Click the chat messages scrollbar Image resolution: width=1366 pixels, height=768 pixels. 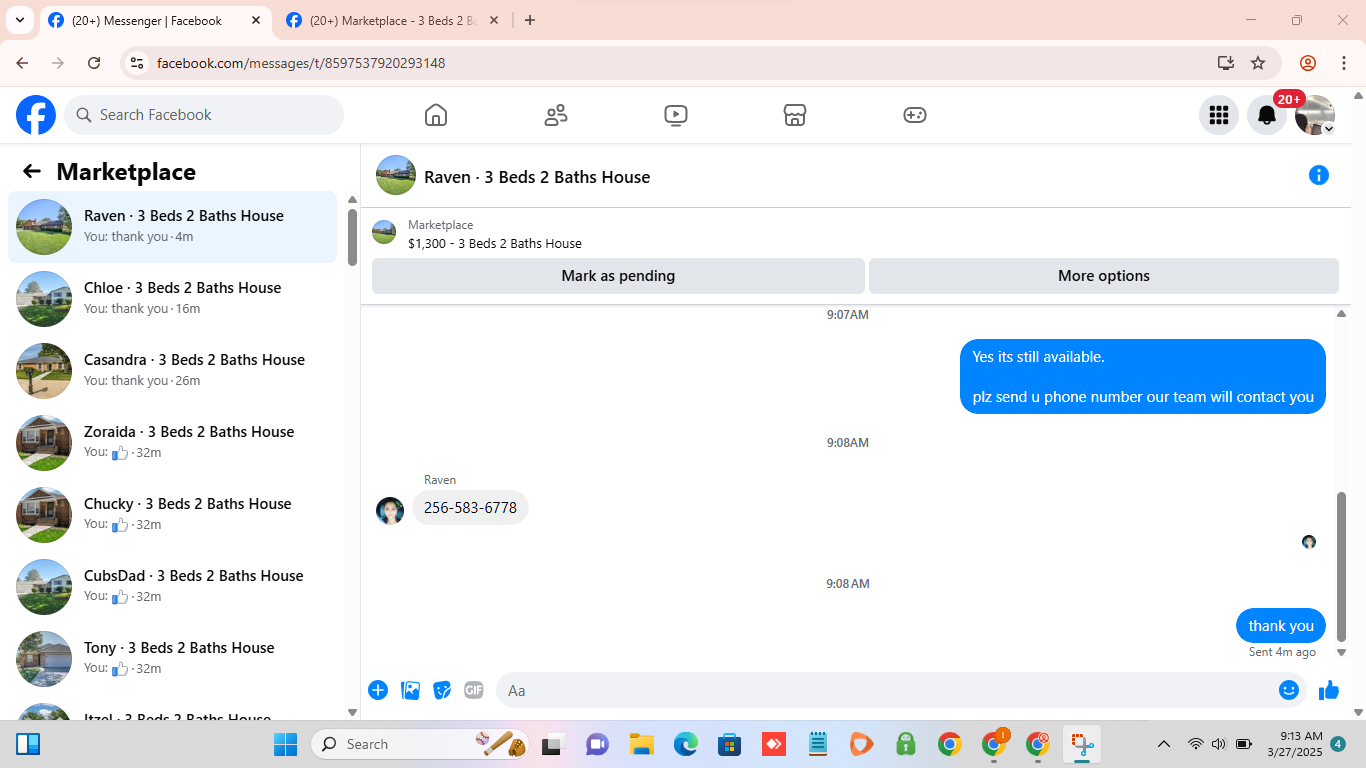coord(1342,566)
